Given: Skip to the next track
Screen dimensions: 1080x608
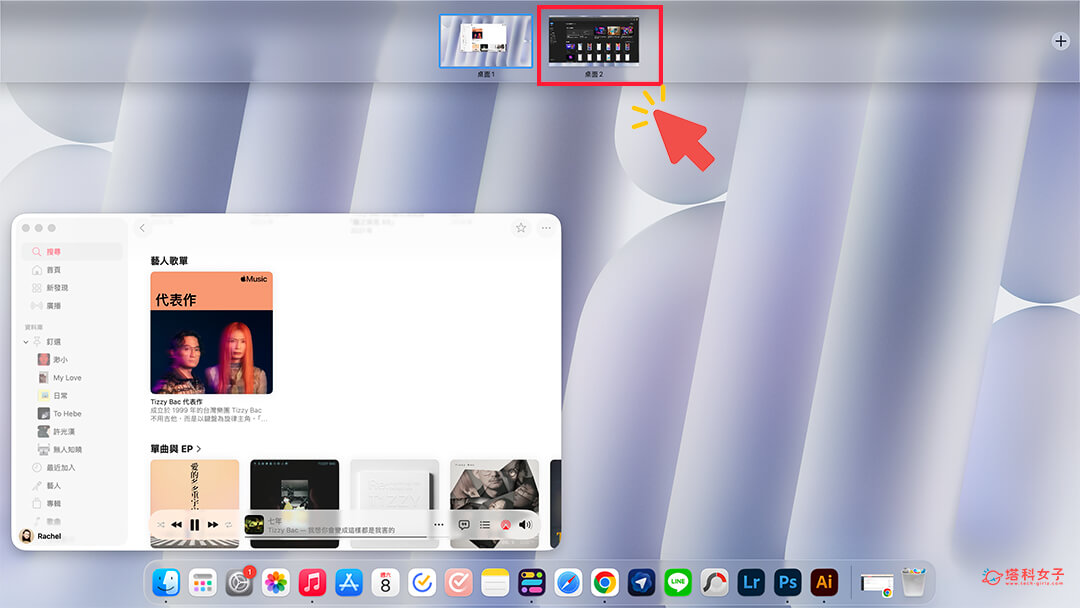Looking at the screenshot, I should pyautogui.click(x=212, y=524).
